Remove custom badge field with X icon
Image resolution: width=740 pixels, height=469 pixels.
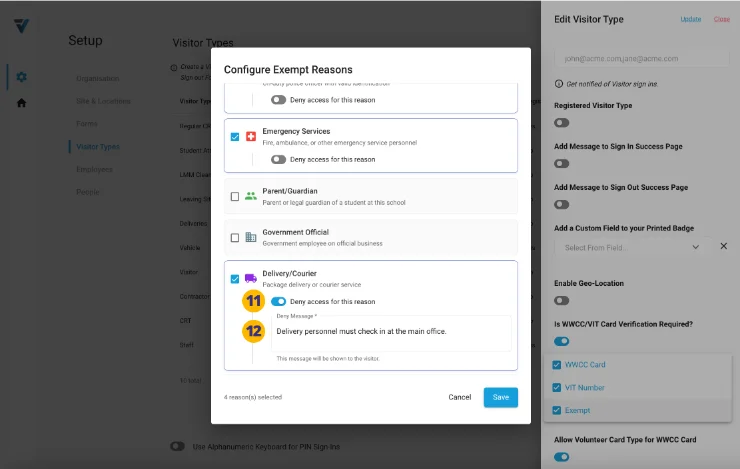click(x=723, y=246)
